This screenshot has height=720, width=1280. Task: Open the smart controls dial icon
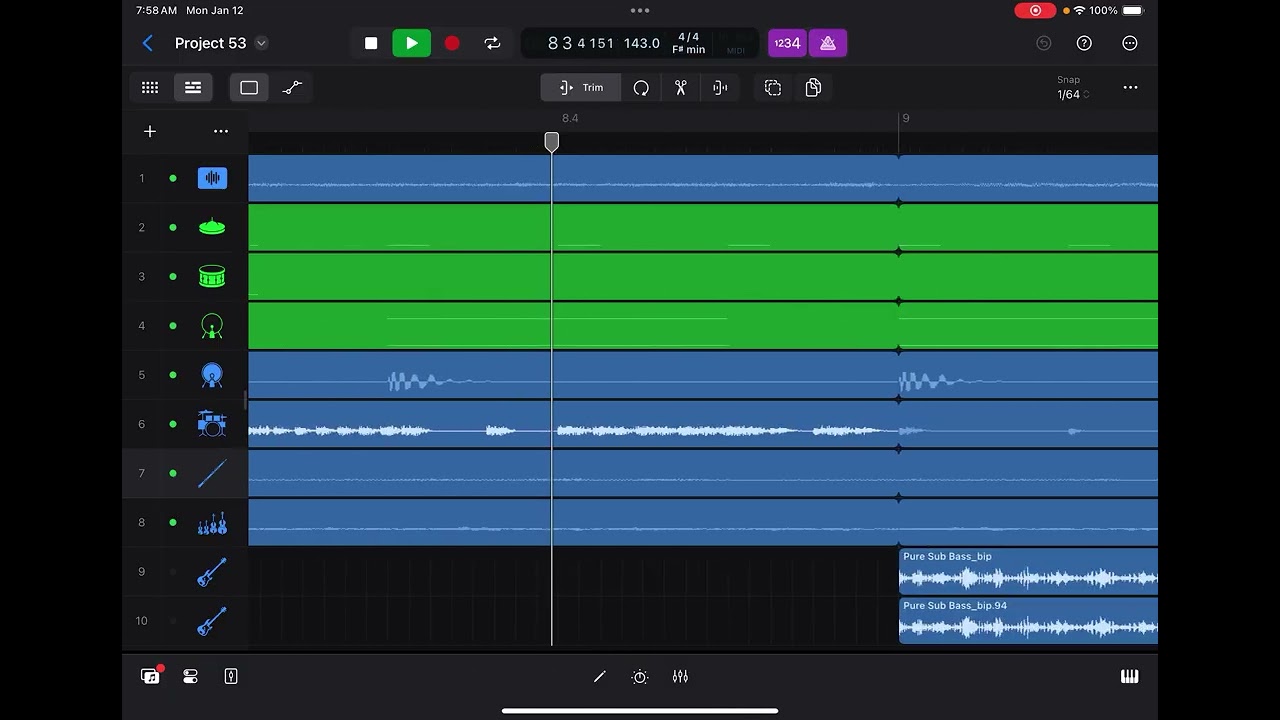(x=640, y=677)
